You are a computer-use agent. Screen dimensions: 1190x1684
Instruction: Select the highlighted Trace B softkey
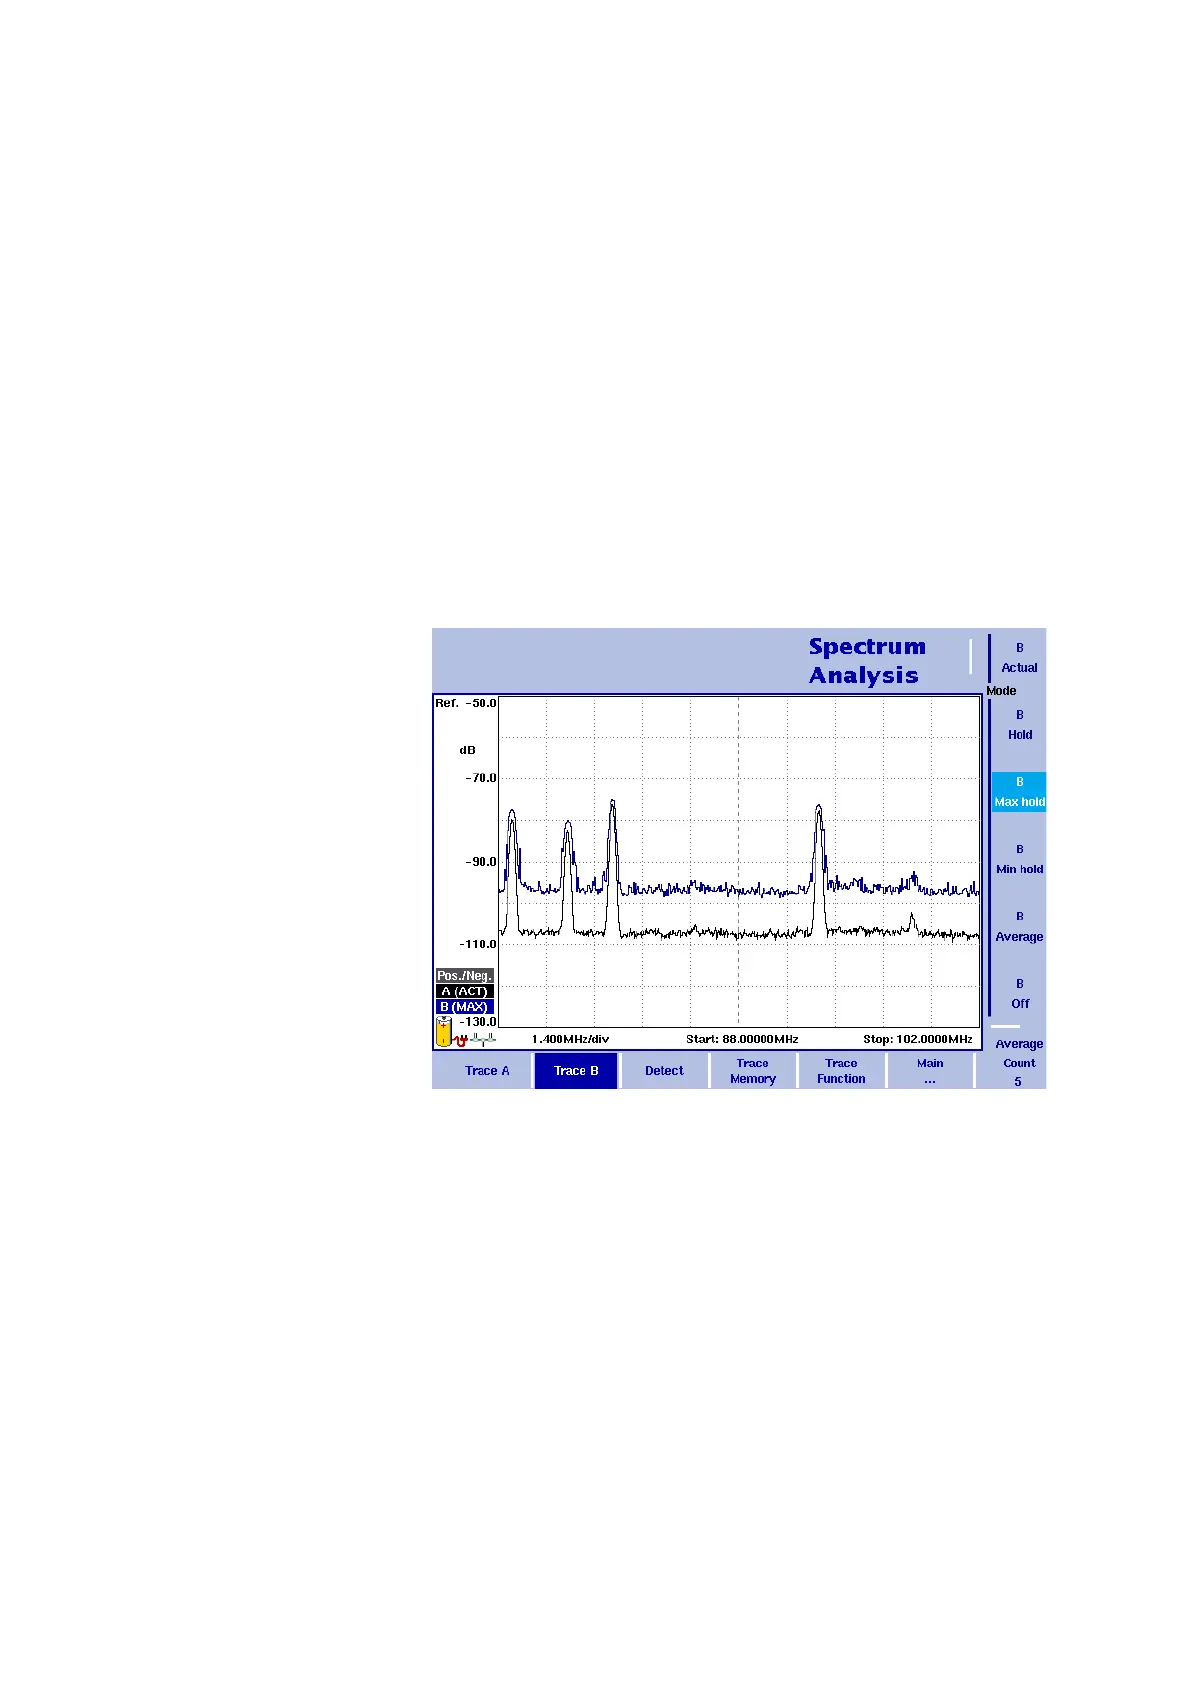[x=576, y=1071]
